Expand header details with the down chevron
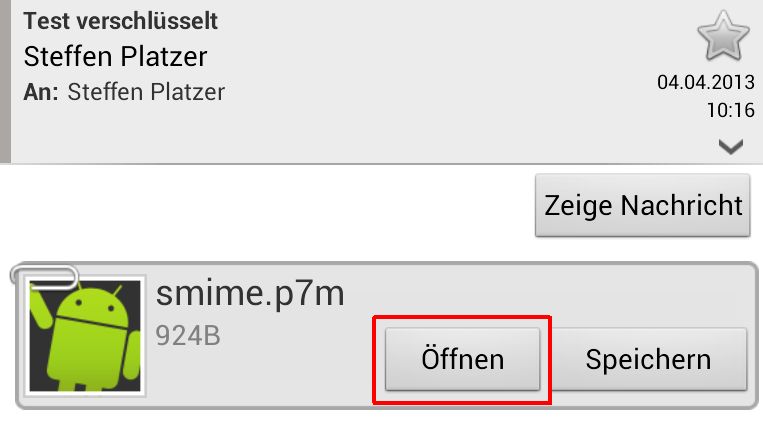The height and width of the screenshot is (428, 763). [x=731, y=147]
